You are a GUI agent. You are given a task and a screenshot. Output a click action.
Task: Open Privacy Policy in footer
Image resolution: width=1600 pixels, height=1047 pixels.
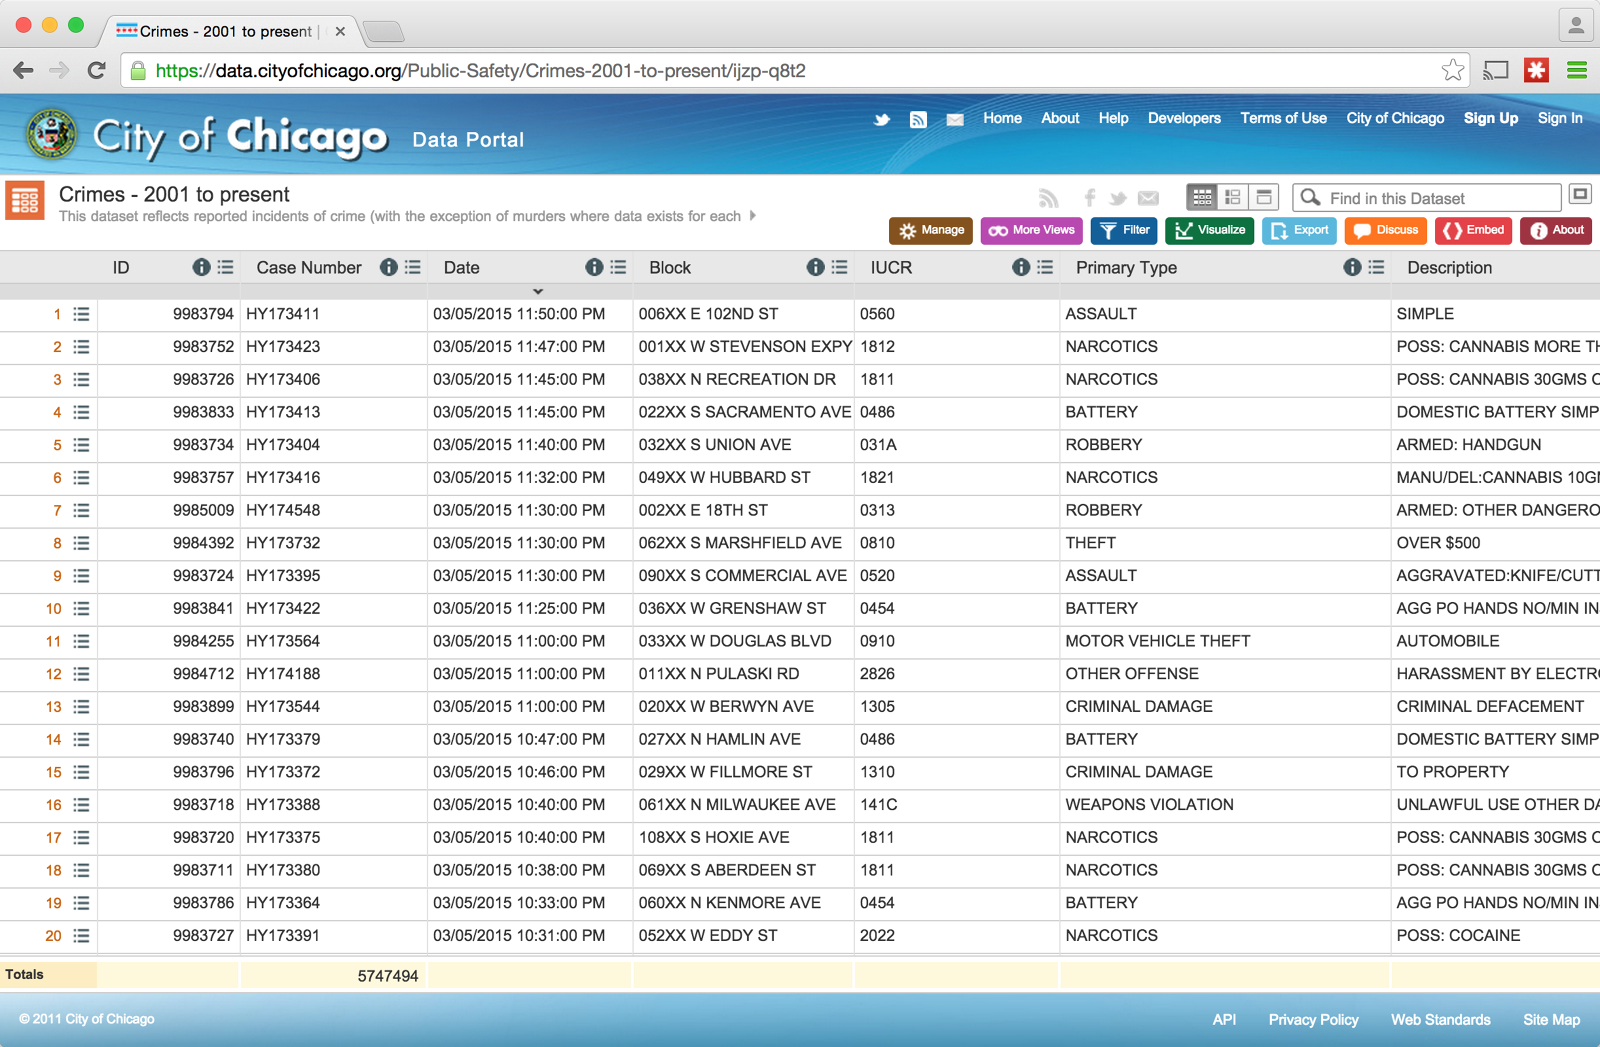pos(1314,1020)
